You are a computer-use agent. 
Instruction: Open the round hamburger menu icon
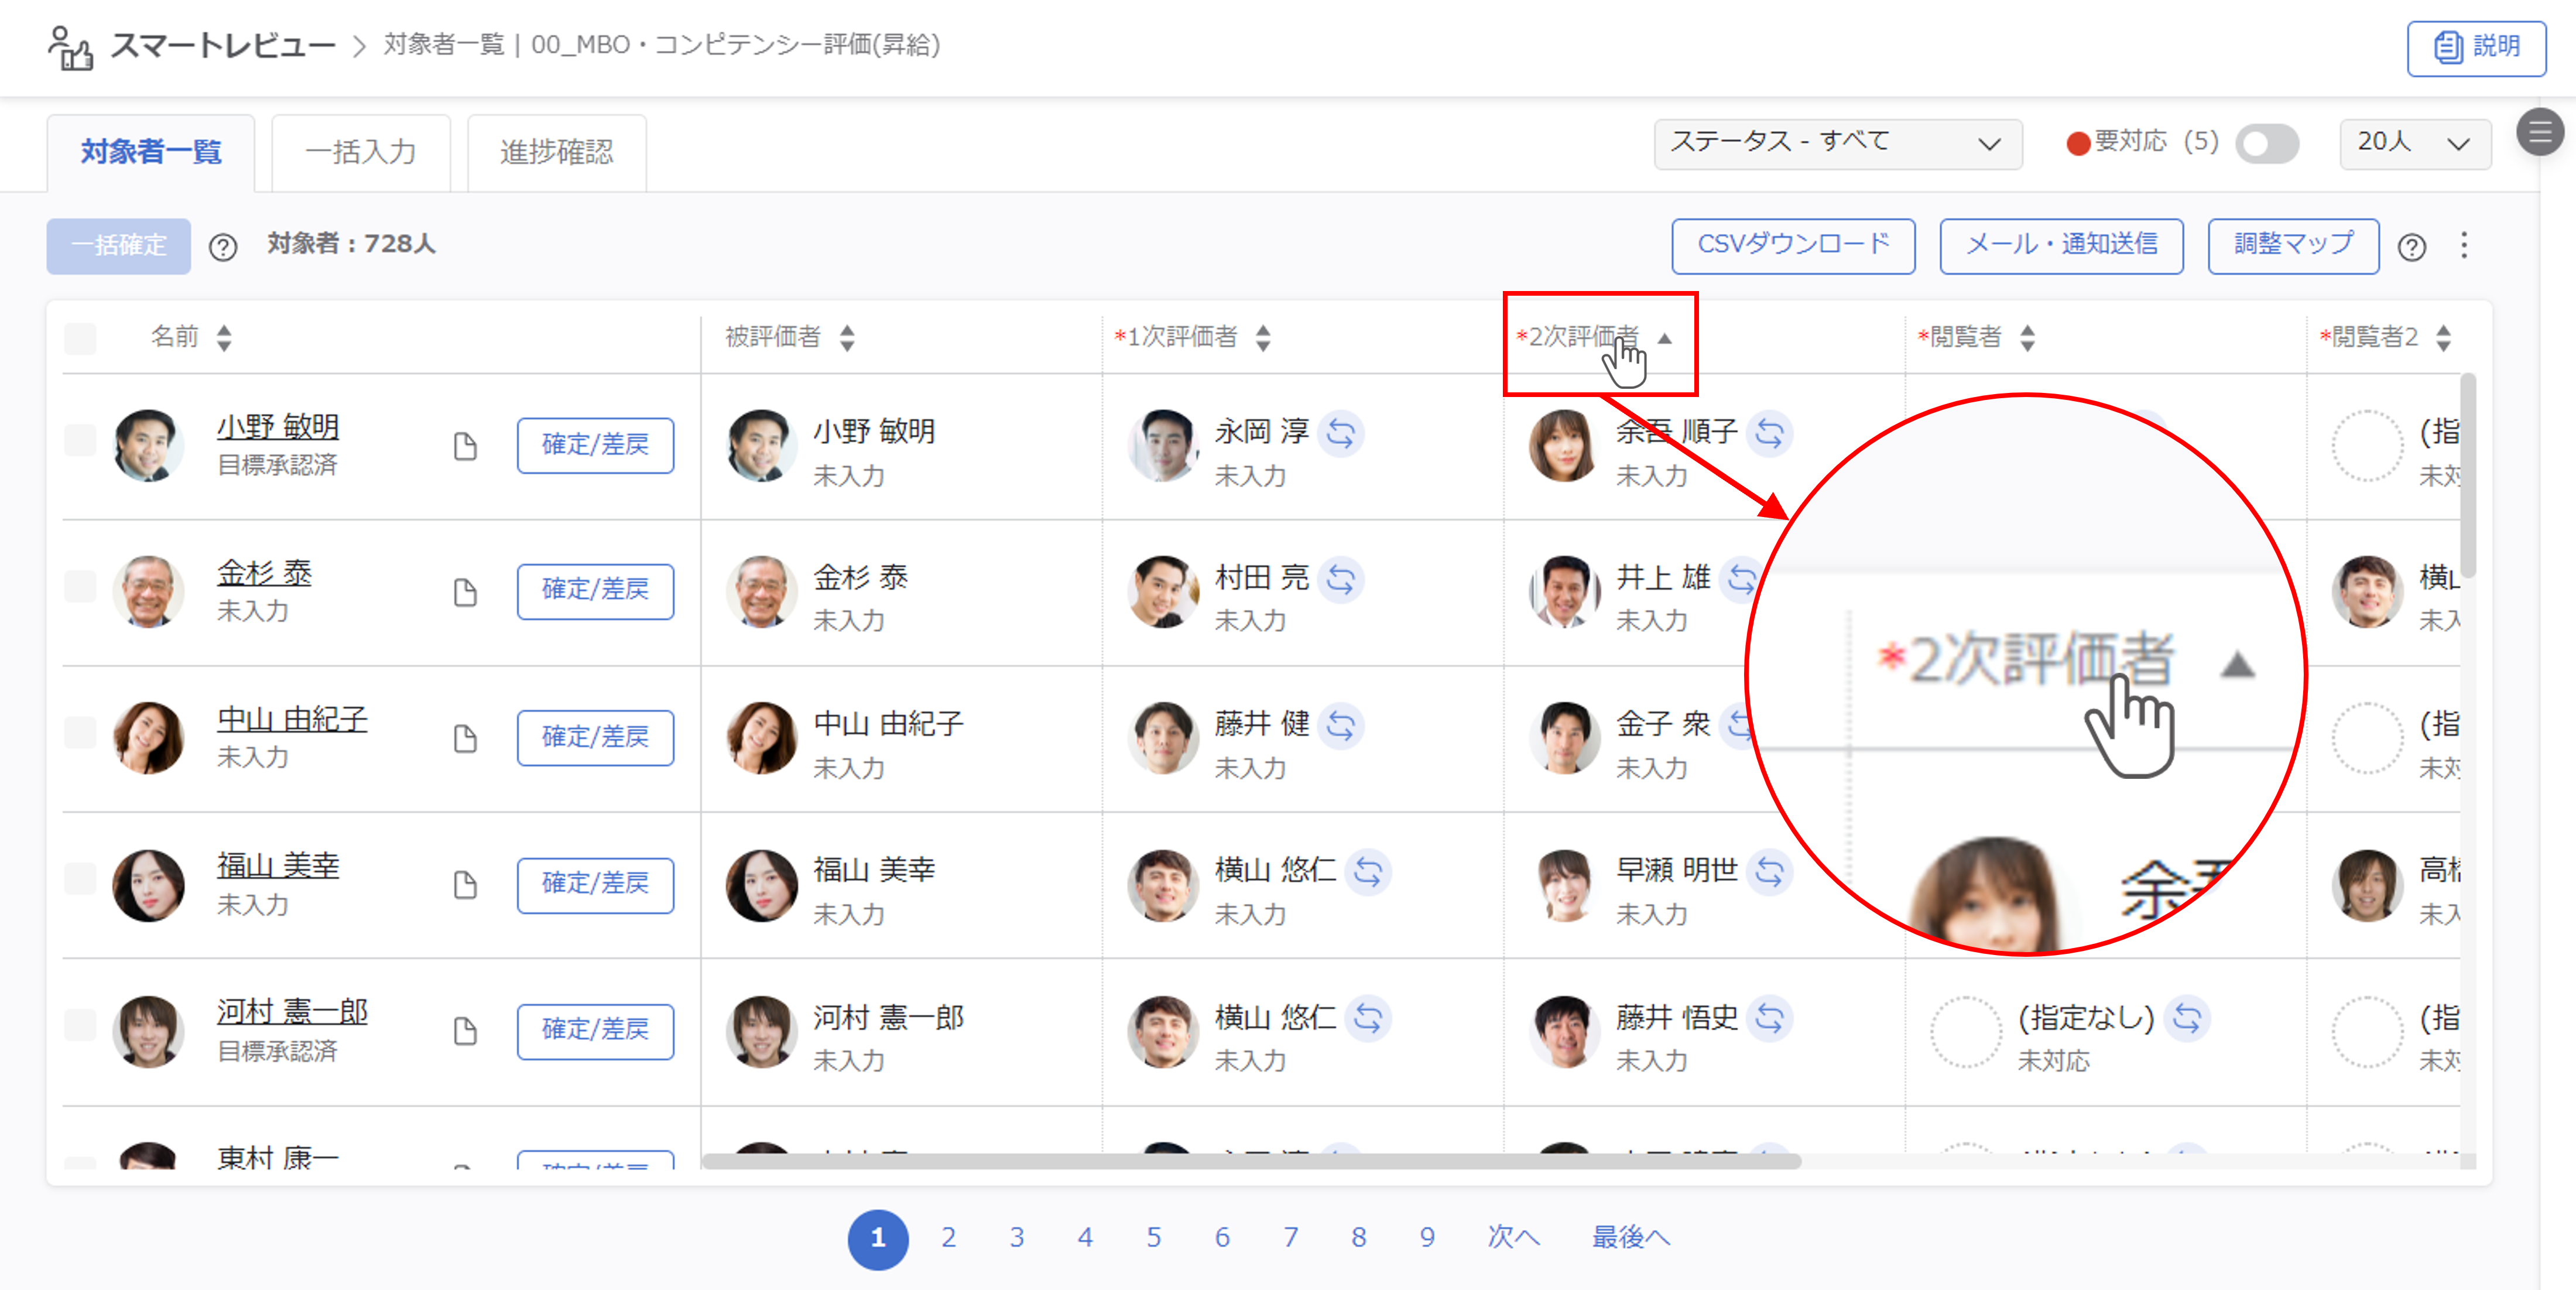[x=2540, y=132]
